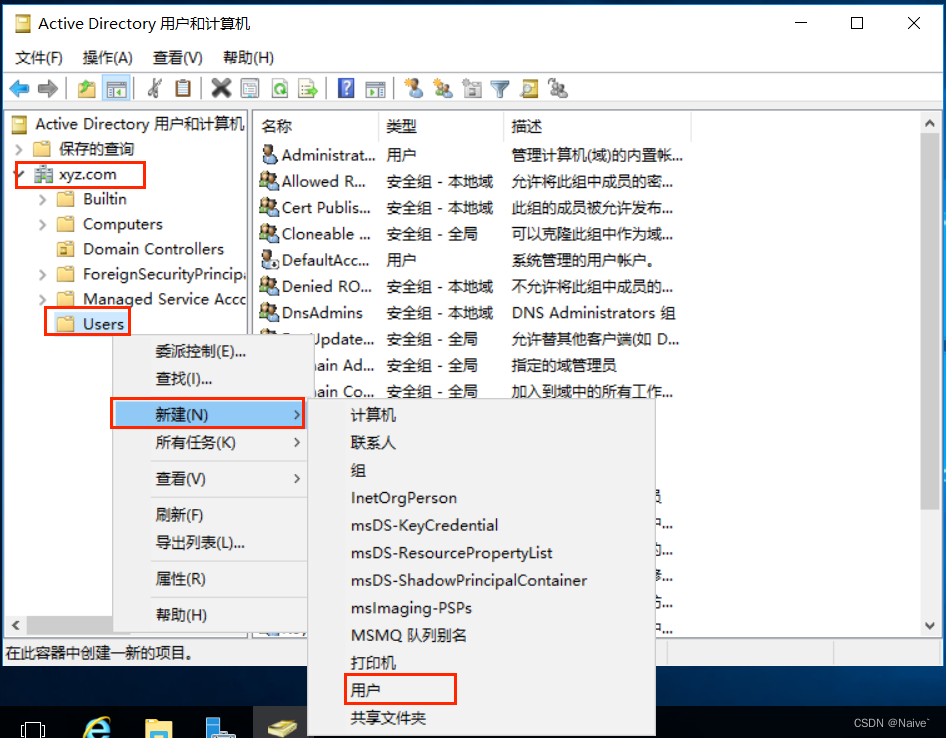946x738 pixels.
Task: Sort by the 描述 column header
Action: (597, 126)
